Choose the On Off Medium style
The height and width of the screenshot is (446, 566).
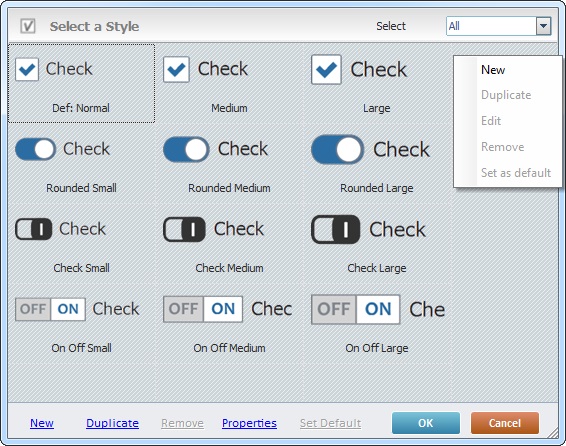[x=229, y=324]
